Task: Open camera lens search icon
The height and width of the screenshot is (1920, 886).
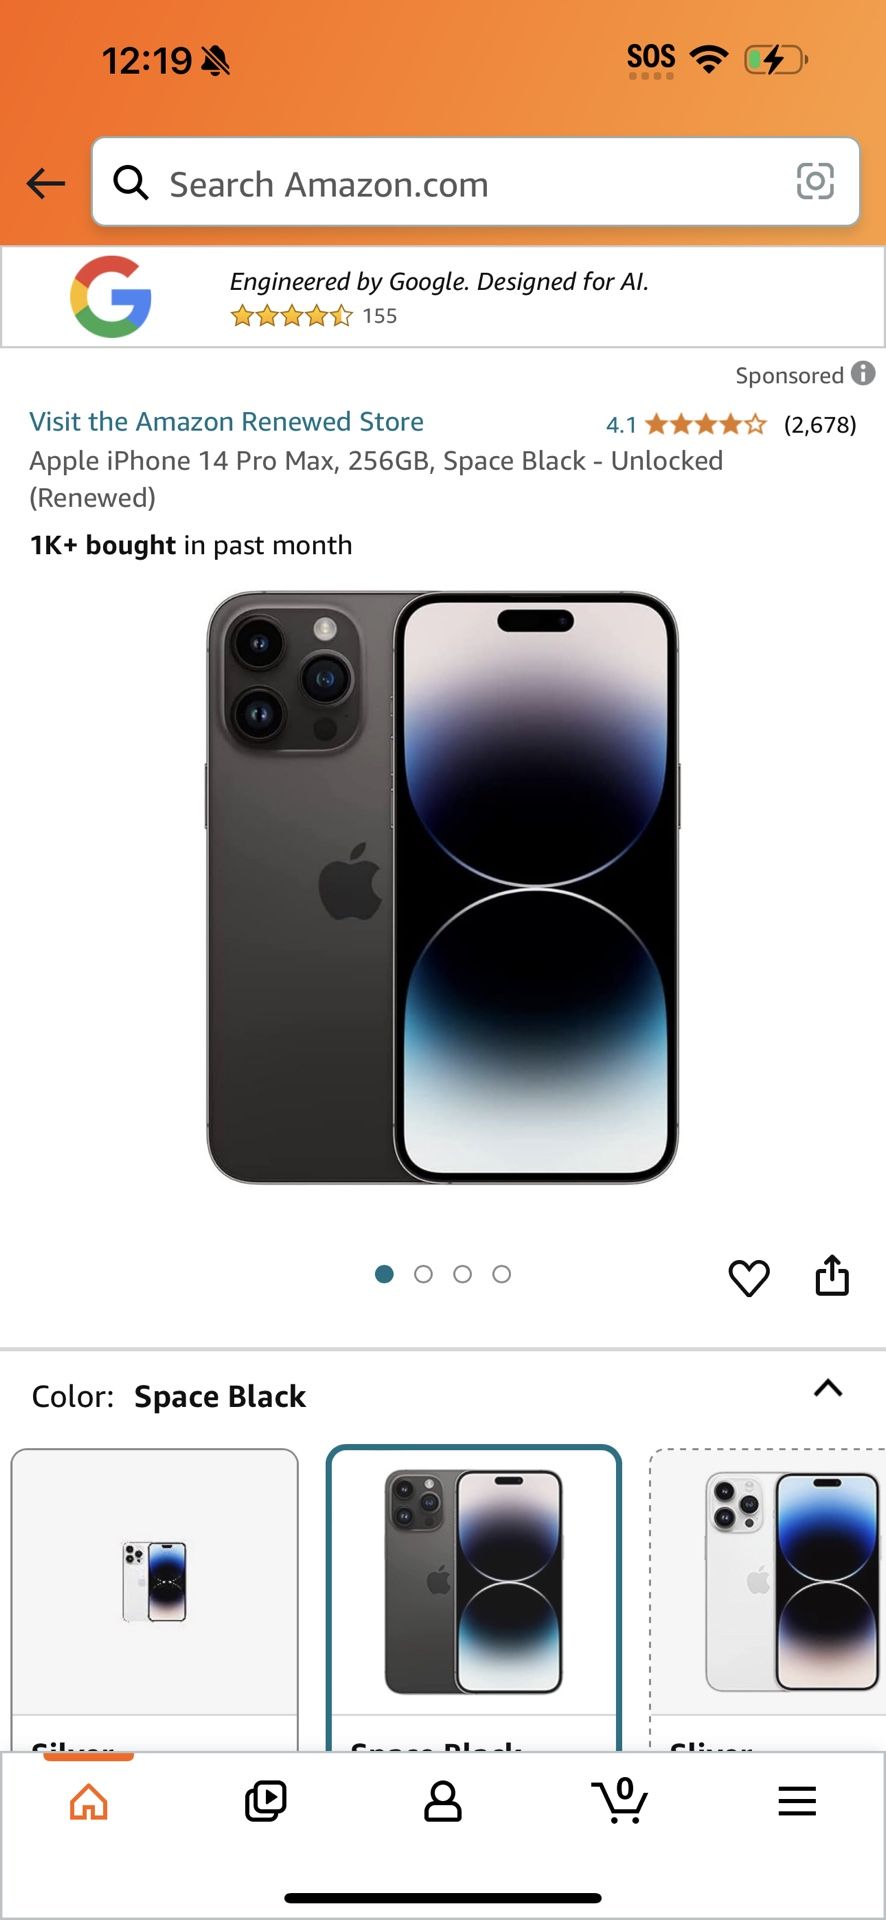Action: click(x=815, y=182)
